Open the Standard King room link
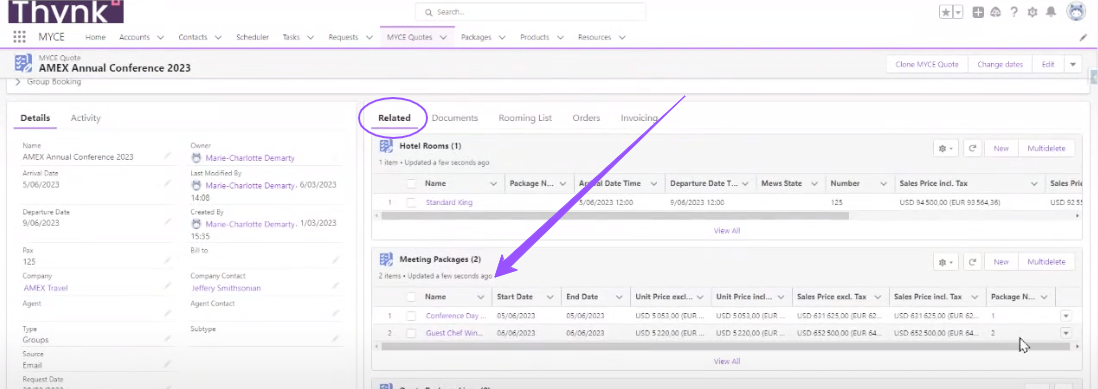Viewport: 1098px width, 389px height. [449, 202]
